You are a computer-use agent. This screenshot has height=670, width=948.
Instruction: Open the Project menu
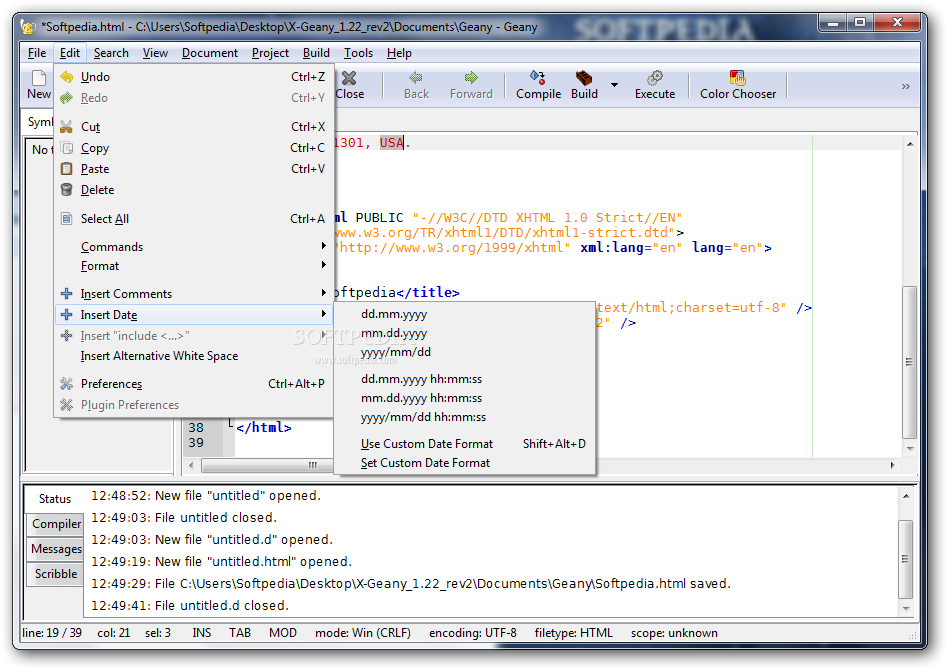click(270, 53)
